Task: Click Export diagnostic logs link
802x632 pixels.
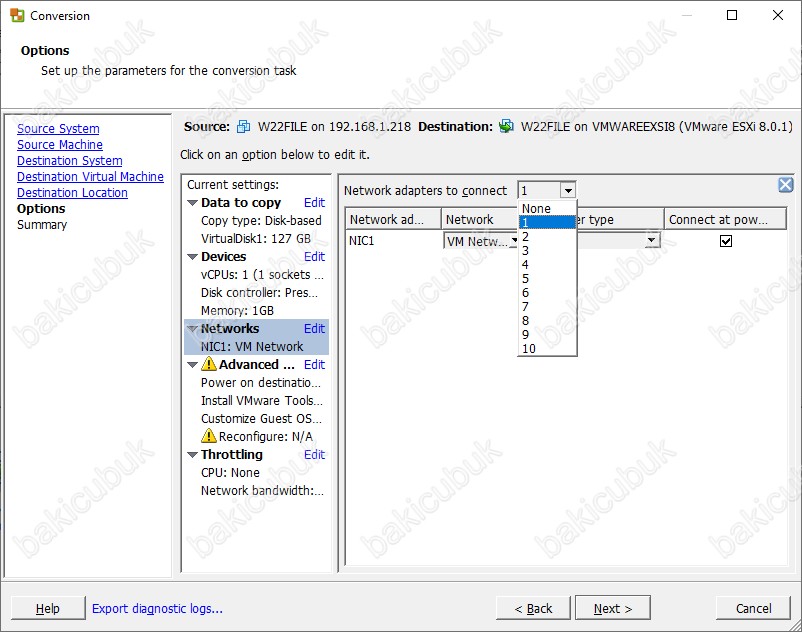Action: [157, 608]
